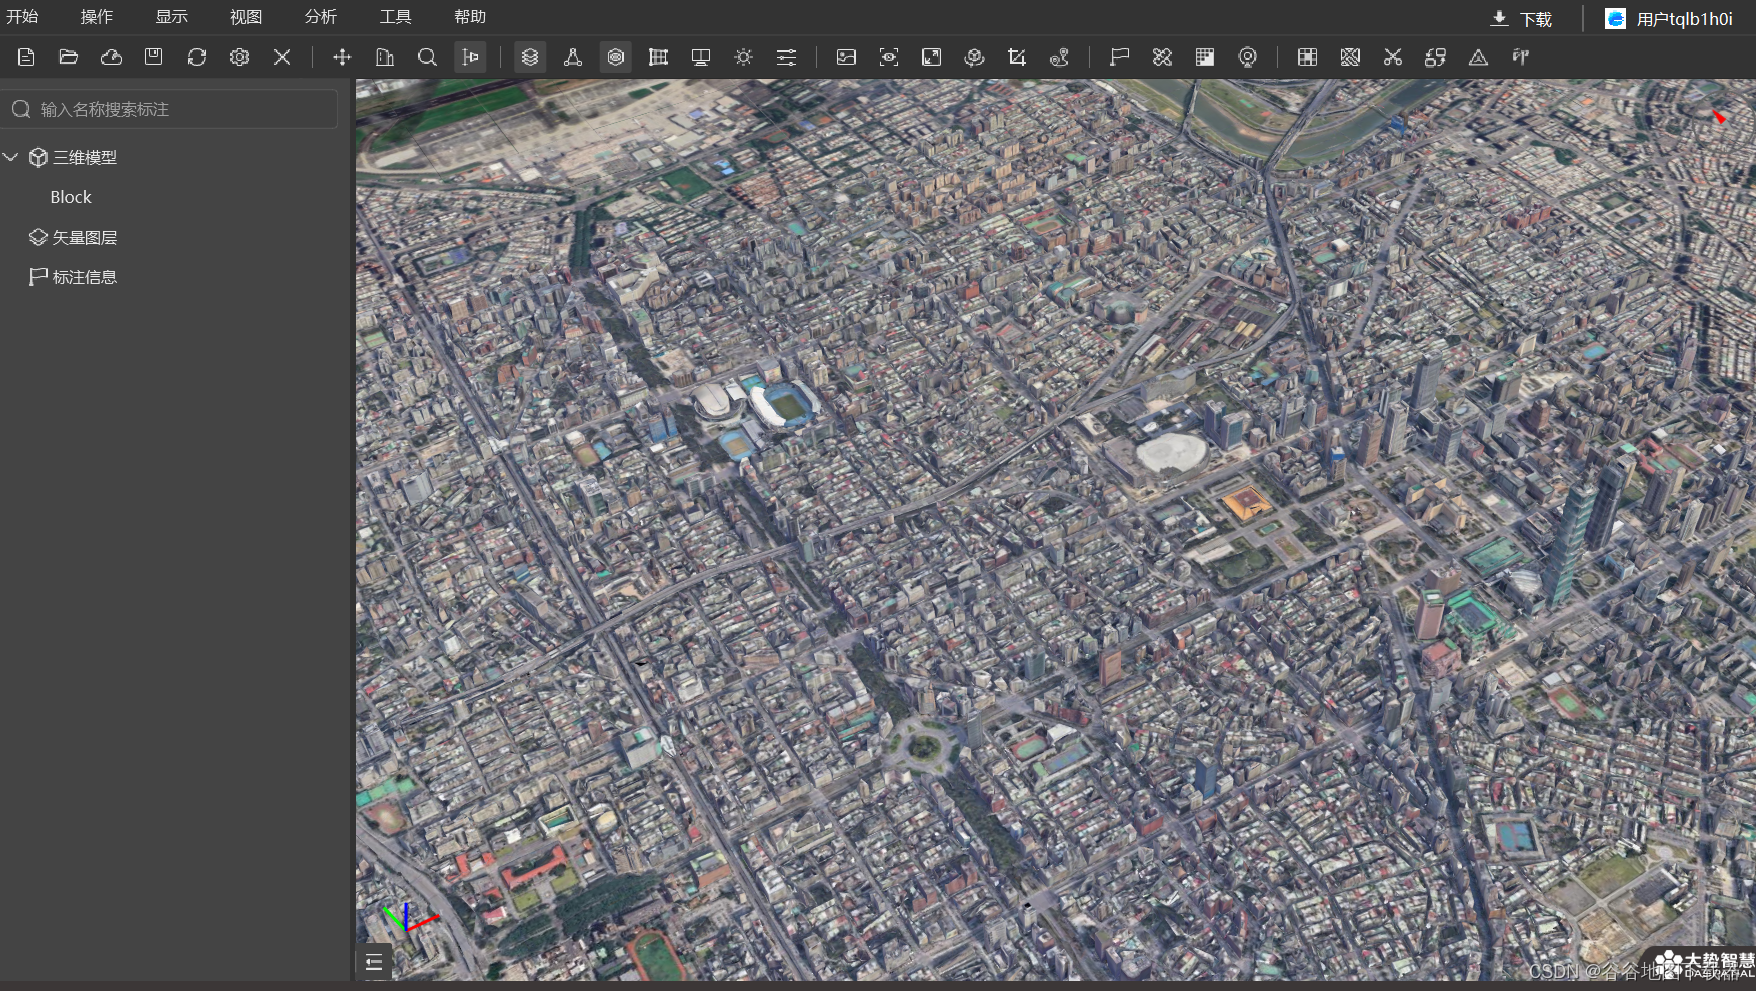This screenshot has width=1756, height=991.
Task: Click the pixel grid gradient icon
Action: 1205,57
